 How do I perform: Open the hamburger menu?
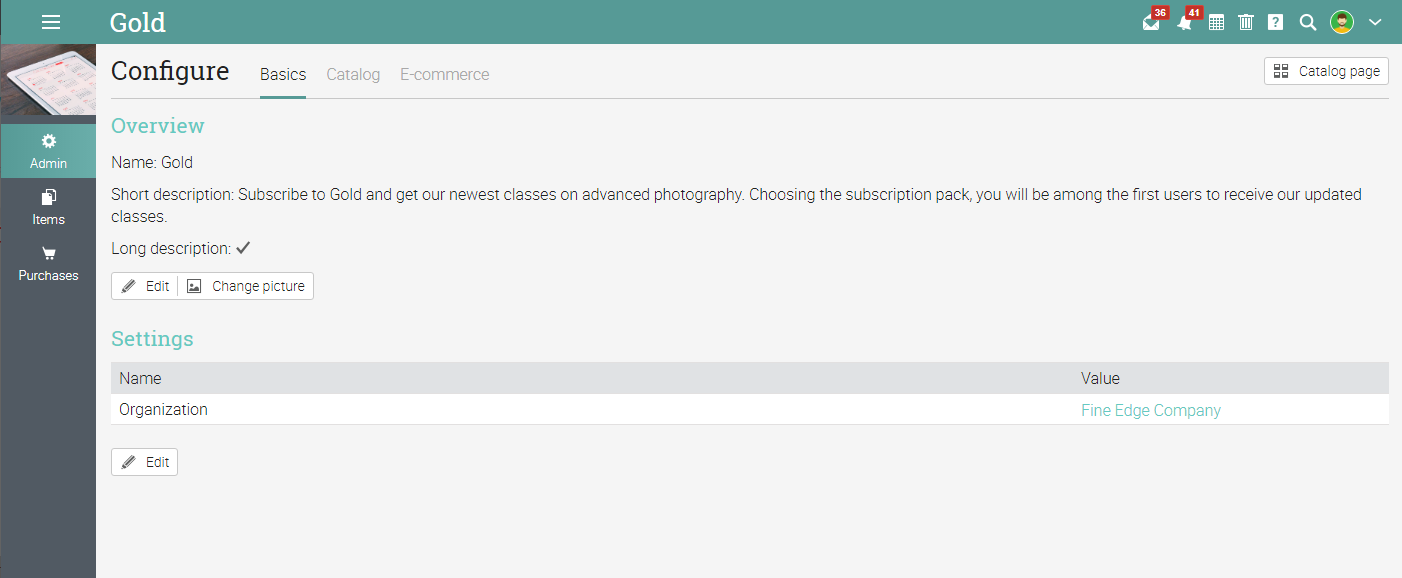click(x=51, y=22)
